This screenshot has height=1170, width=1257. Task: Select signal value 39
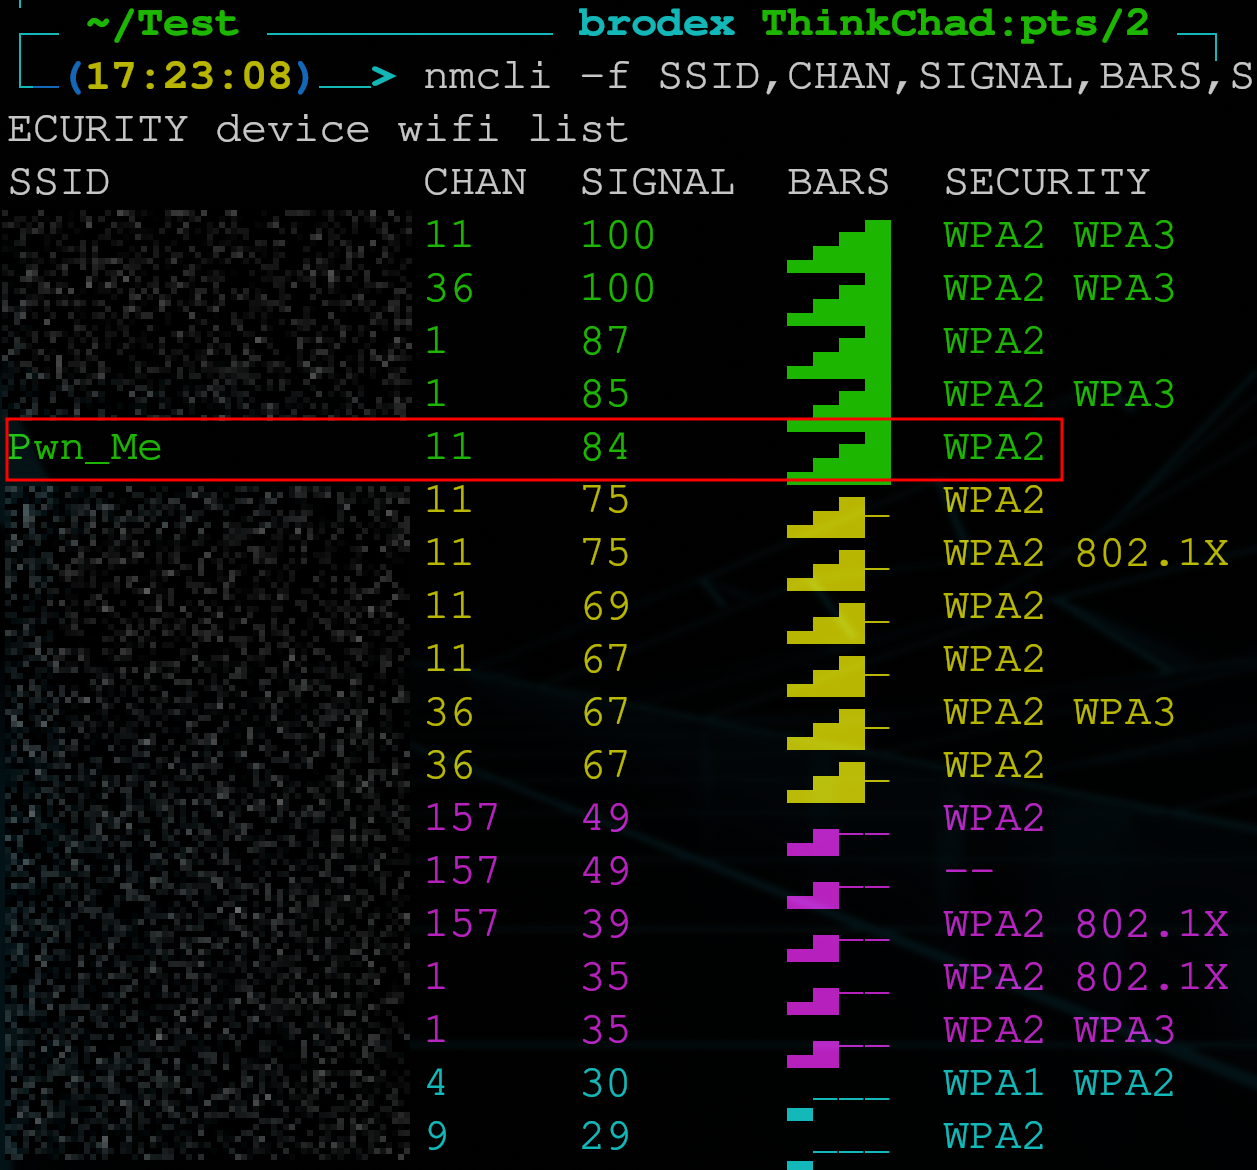coord(606,924)
